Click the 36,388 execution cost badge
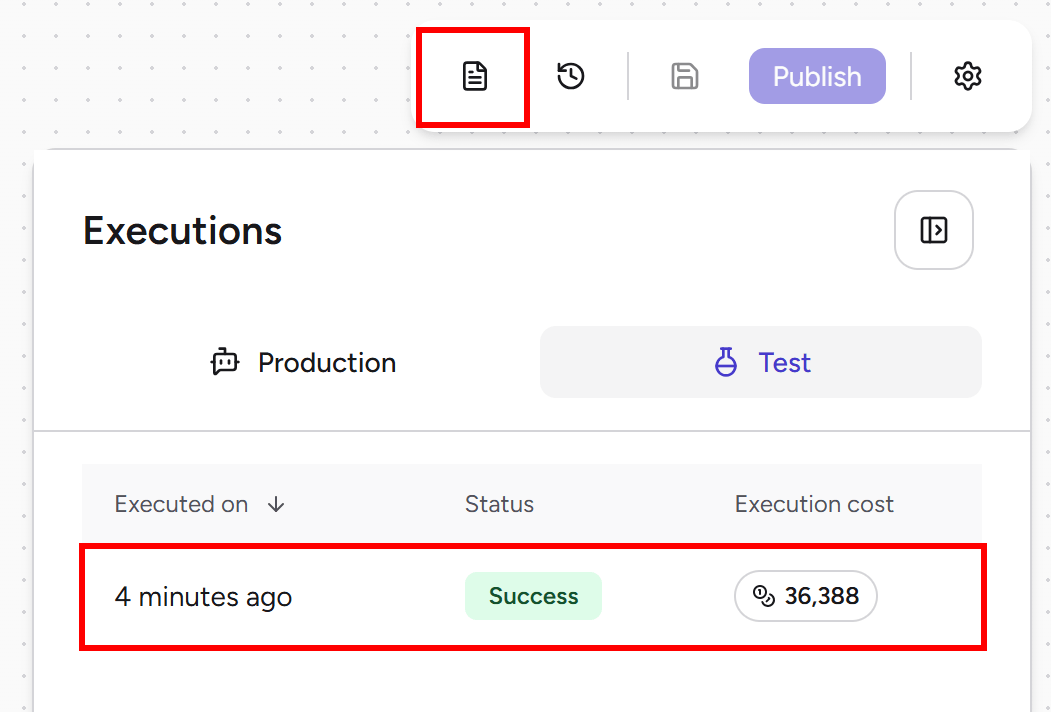Screen dimensions: 1051x712 [x=806, y=596]
